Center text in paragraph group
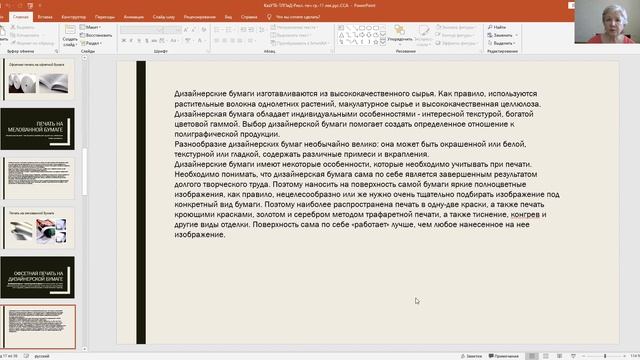 click(x=224, y=40)
